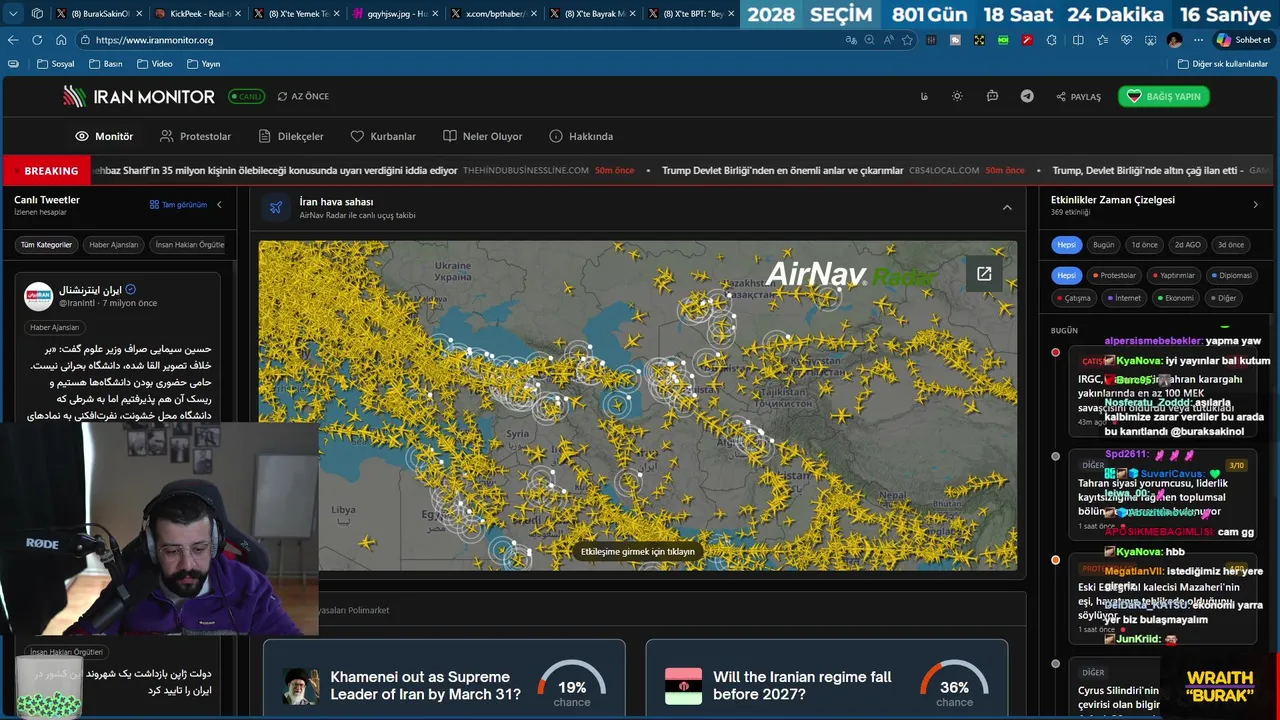Collapse the Canlı Tweetler panel chevron
Screen dimensions: 1280x720
(219, 205)
